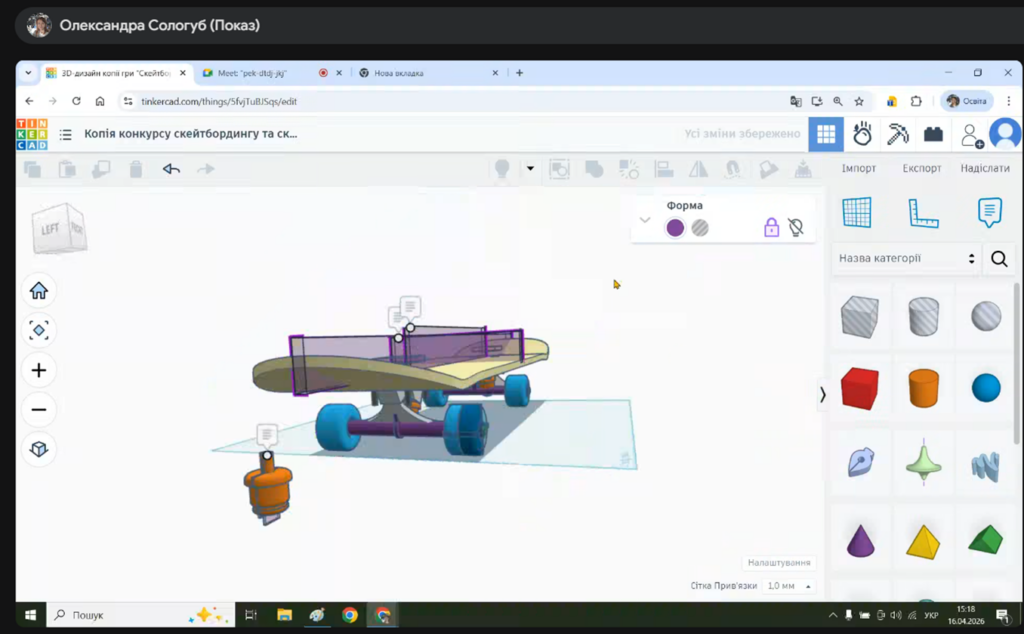Viewport: 1024px width, 634px height.
Task: Select the red box shape thumbnail
Action: [859, 388]
